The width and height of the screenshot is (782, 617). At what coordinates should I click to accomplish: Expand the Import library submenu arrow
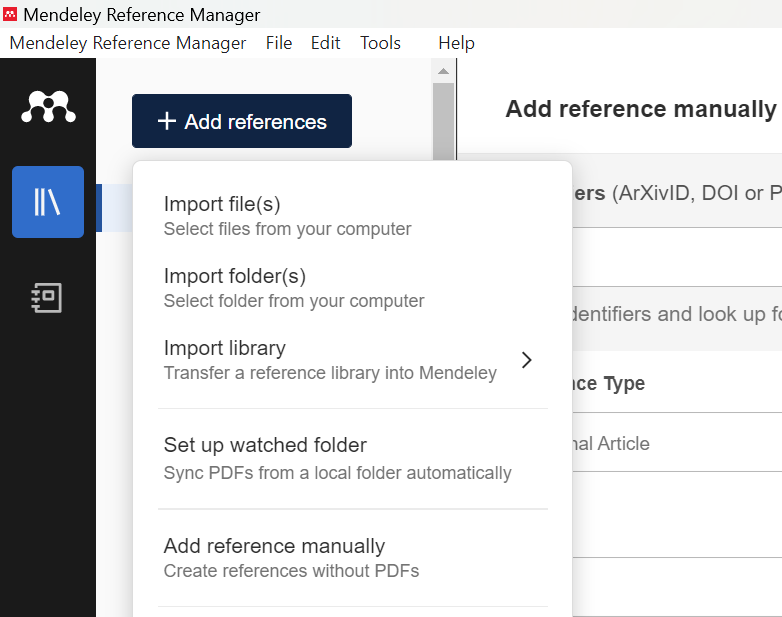pyautogui.click(x=527, y=360)
